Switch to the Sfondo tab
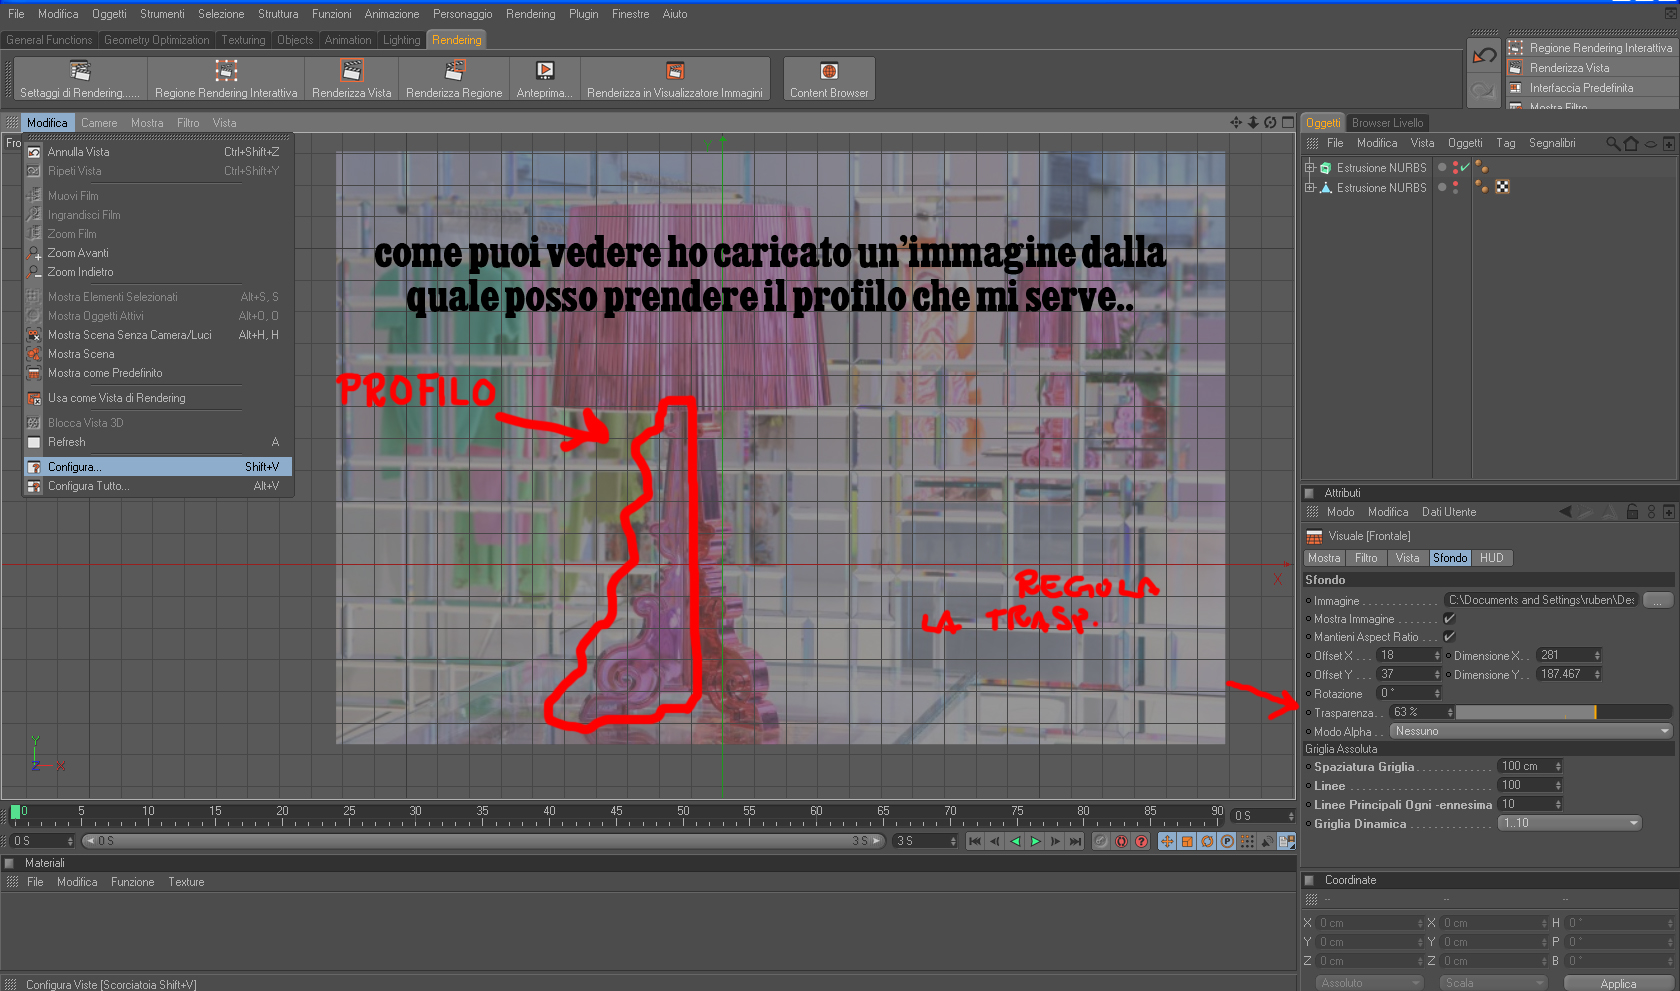The image size is (1680, 991). pyautogui.click(x=1449, y=558)
